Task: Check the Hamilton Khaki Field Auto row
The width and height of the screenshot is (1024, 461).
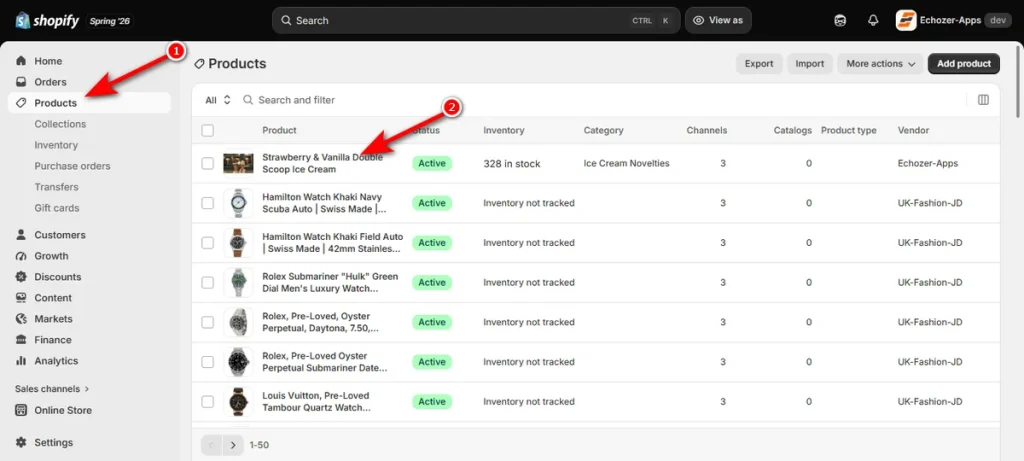Action: (x=208, y=243)
